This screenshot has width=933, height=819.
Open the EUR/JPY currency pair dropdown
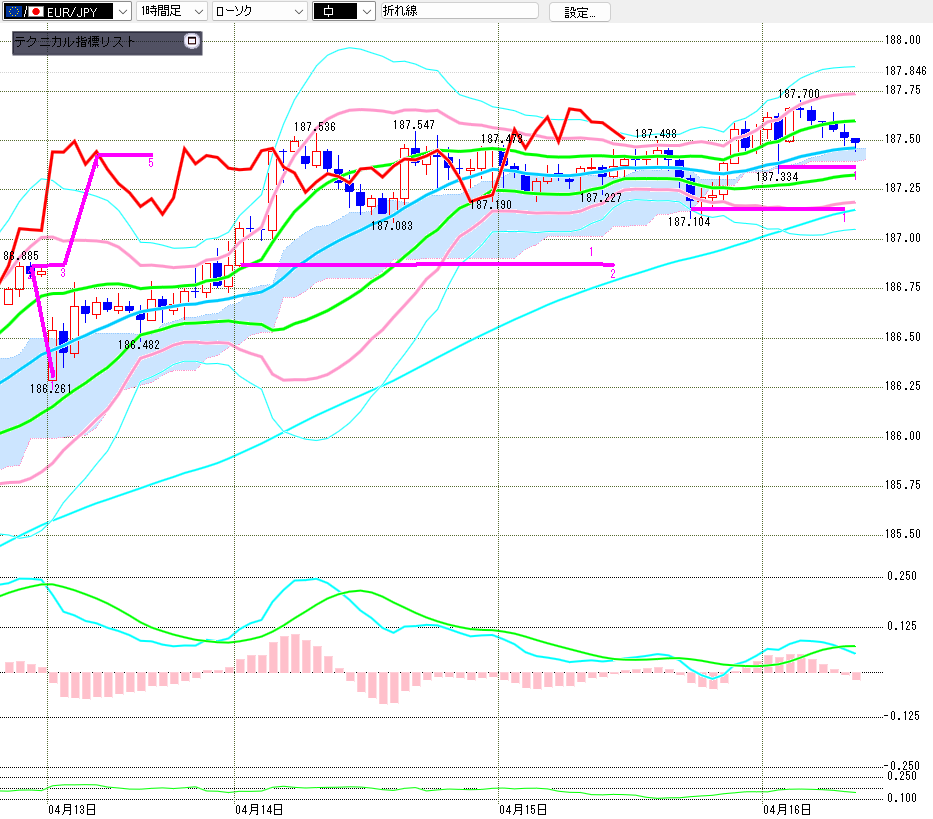pos(122,11)
